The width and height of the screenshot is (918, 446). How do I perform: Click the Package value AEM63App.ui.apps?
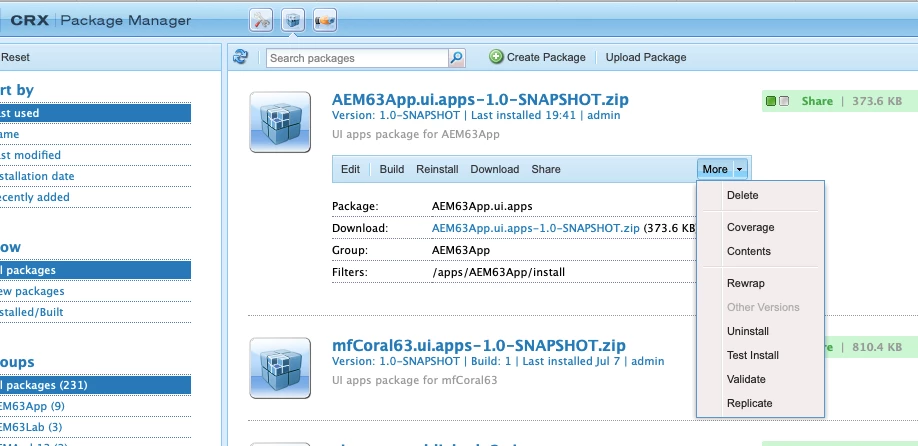482,206
